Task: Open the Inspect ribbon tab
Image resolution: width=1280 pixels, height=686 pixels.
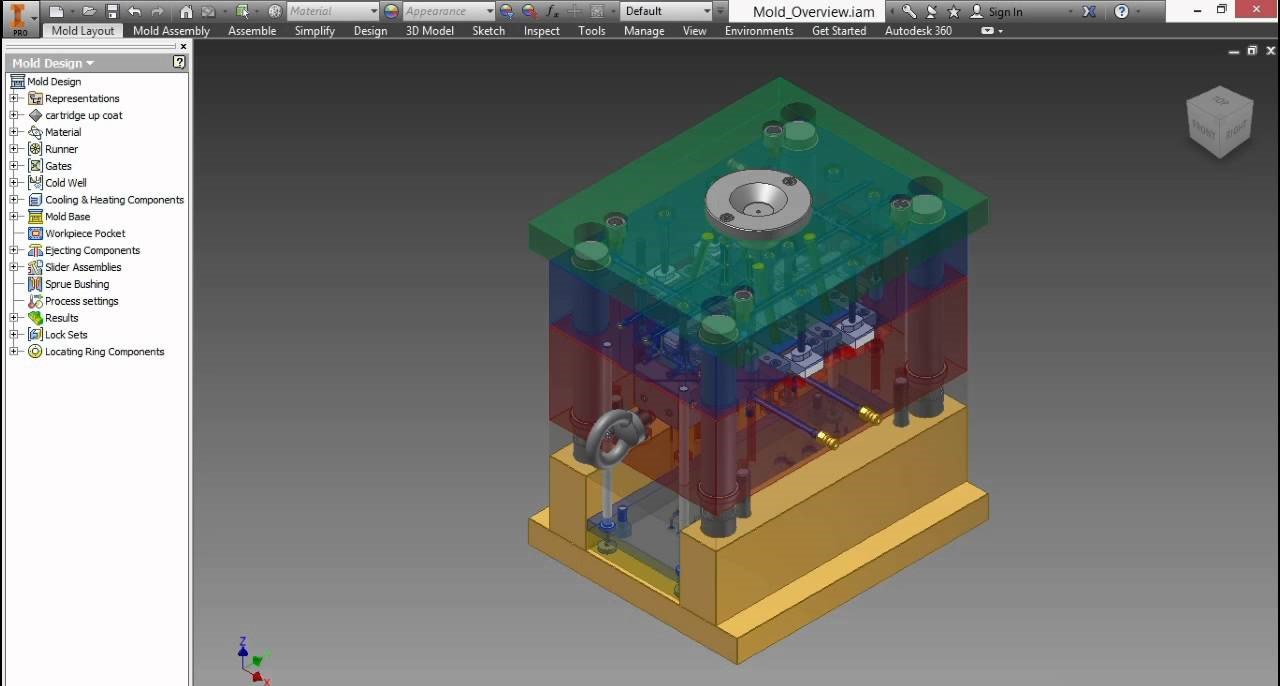Action: click(x=541, y=31)
